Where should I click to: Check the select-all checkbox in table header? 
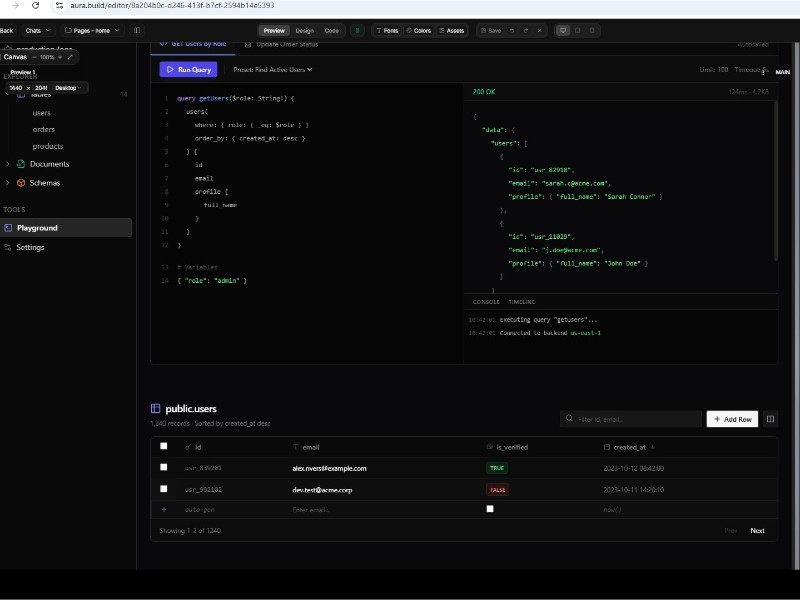[x=164, y=446]
